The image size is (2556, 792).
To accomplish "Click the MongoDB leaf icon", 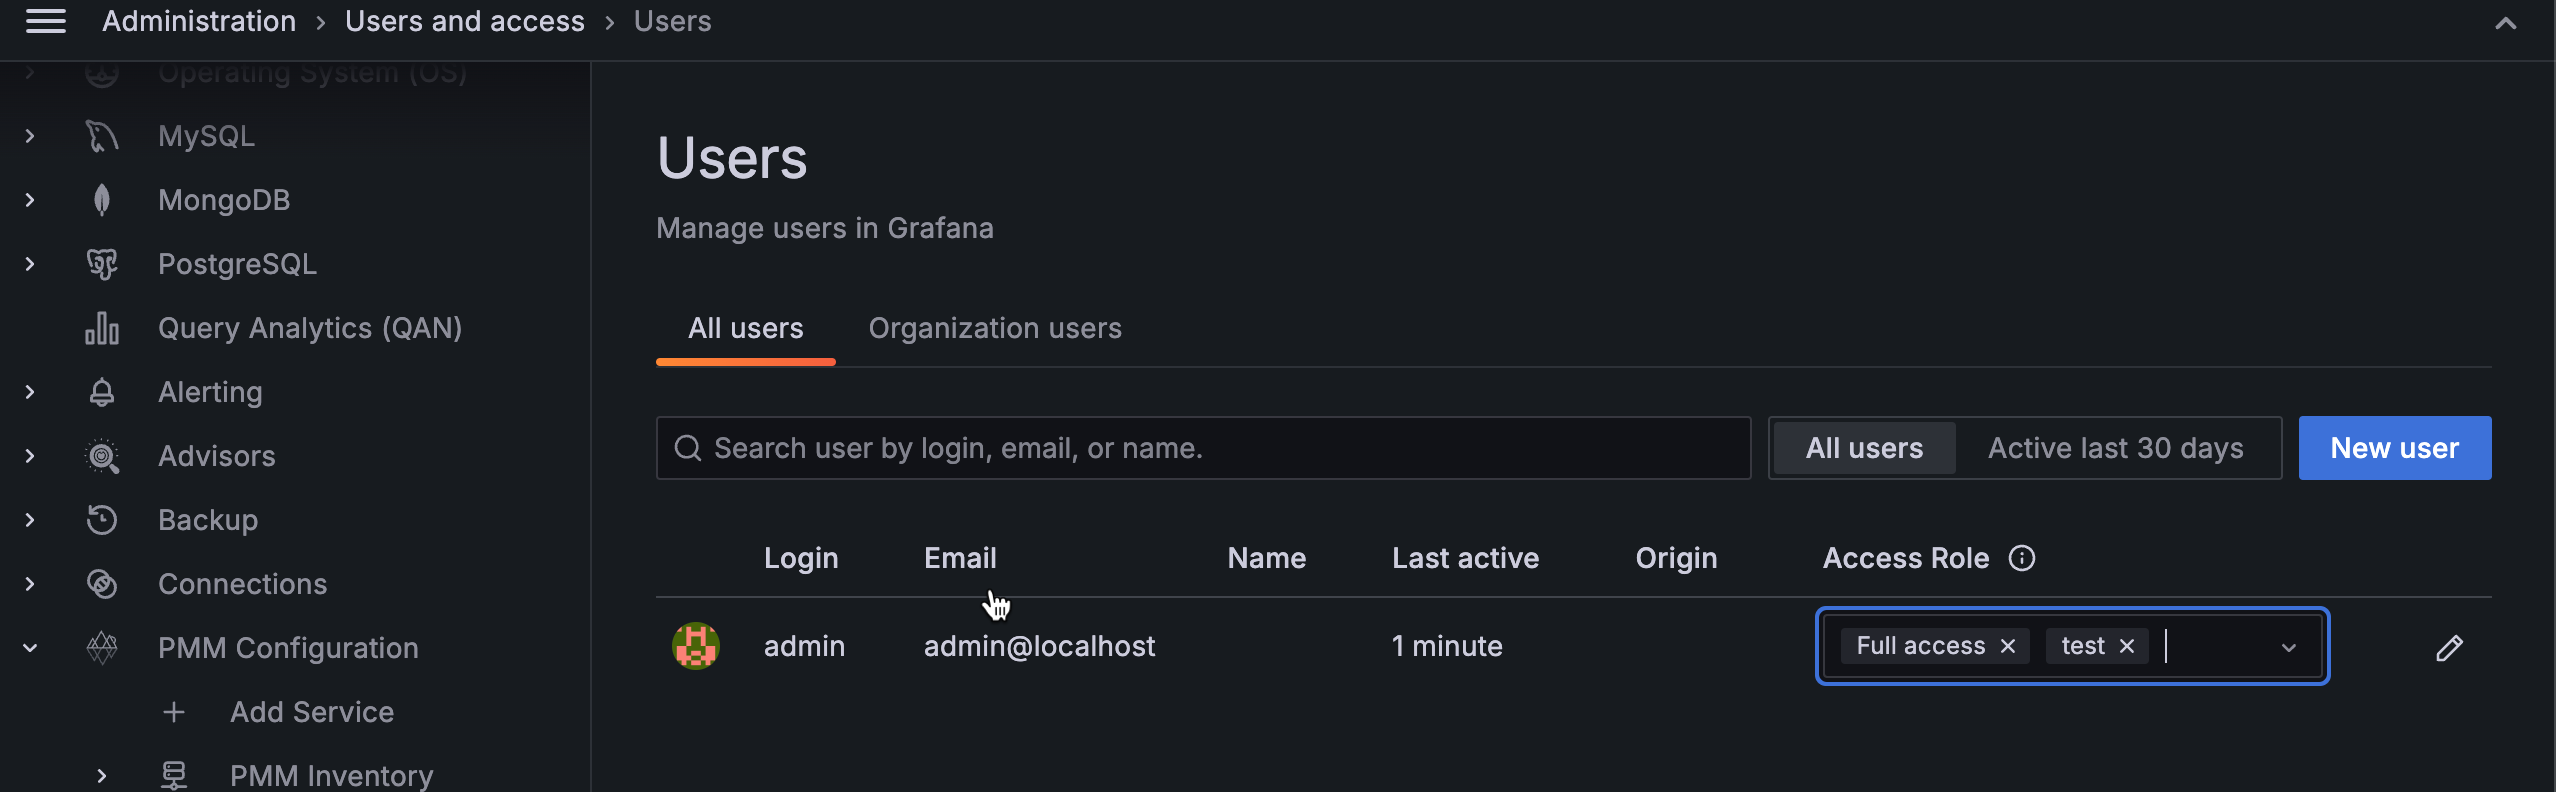I will click(102, 200).
